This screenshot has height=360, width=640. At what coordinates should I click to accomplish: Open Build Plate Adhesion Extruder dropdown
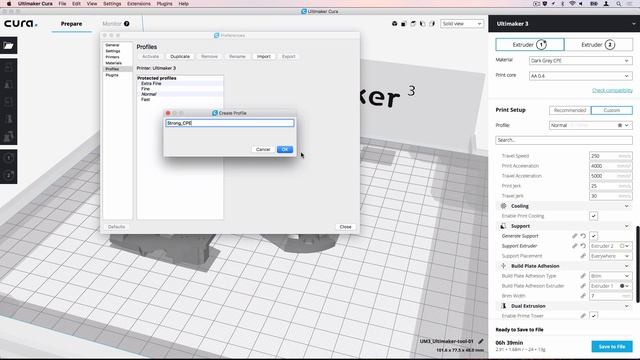click(x=611, y=286)
